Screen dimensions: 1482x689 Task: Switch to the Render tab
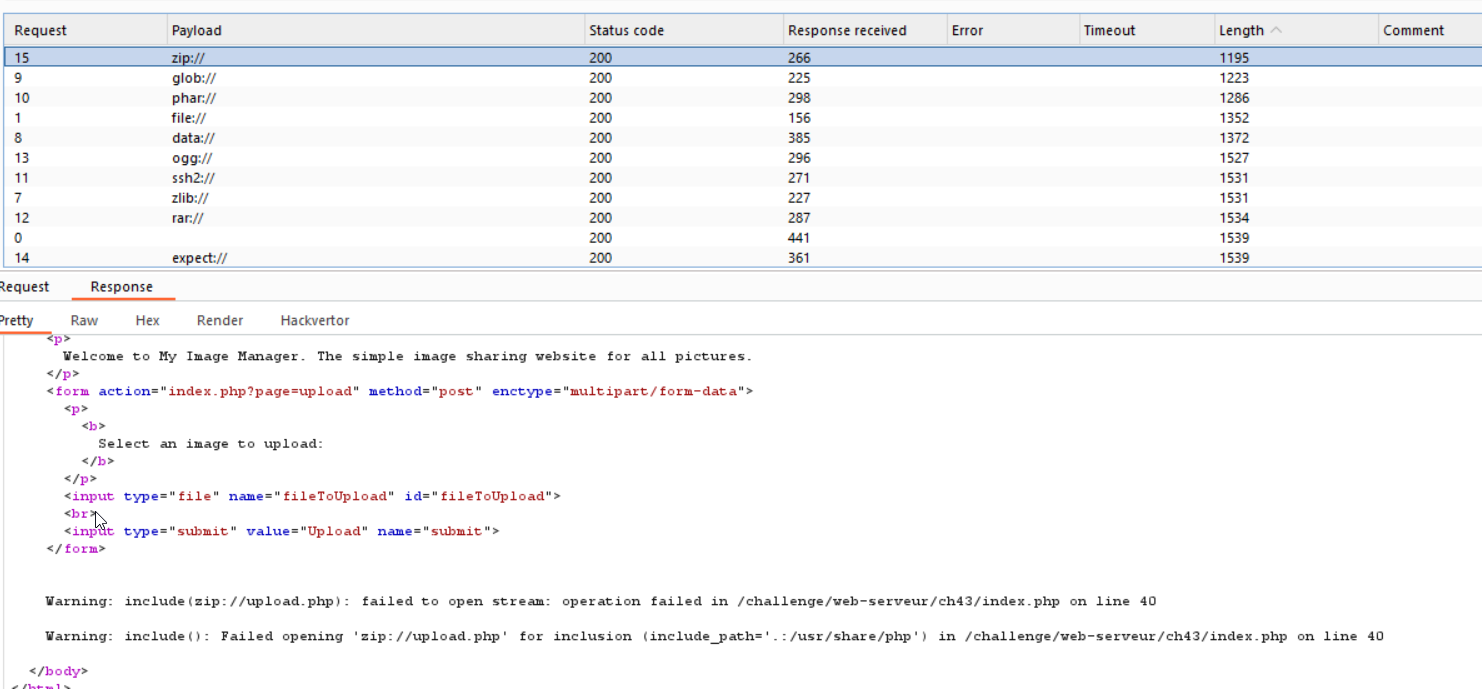219,320
